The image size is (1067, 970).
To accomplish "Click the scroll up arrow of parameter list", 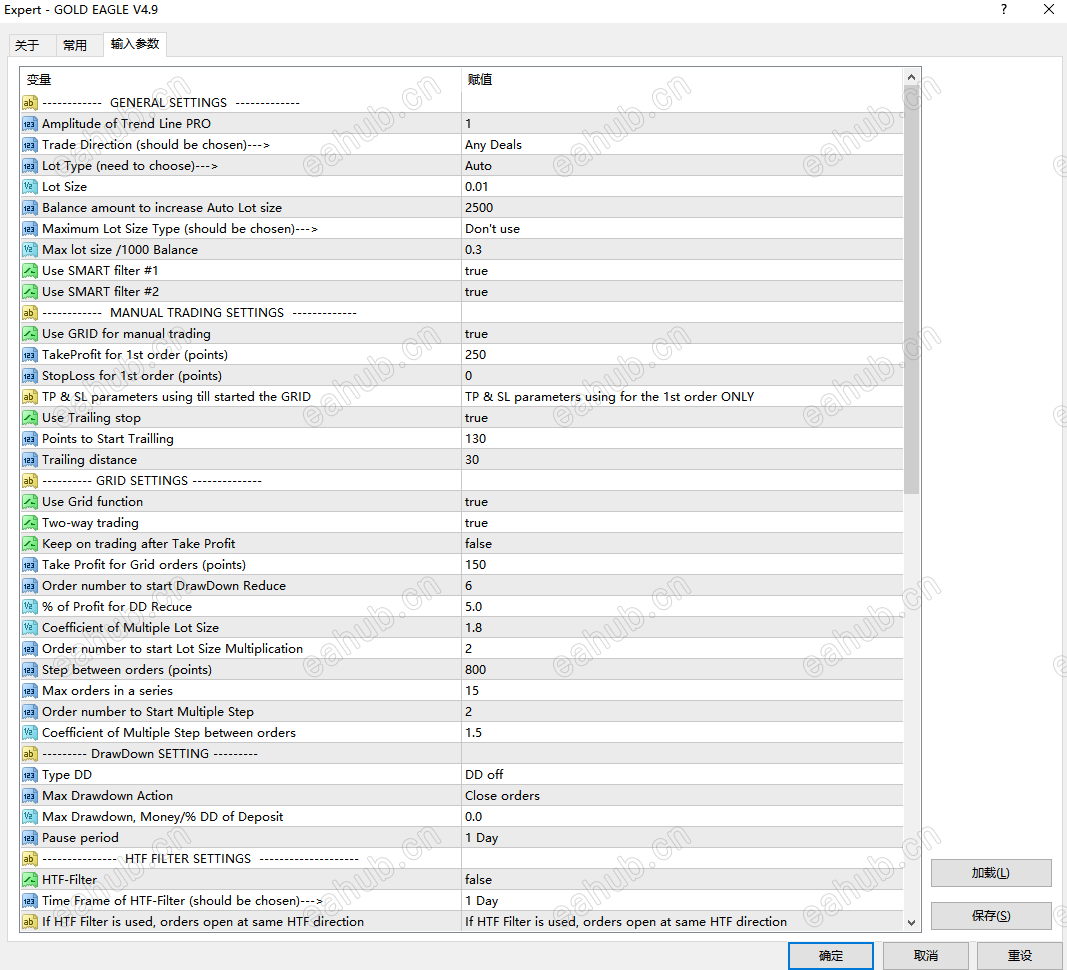I will click(x=911, y=78).
